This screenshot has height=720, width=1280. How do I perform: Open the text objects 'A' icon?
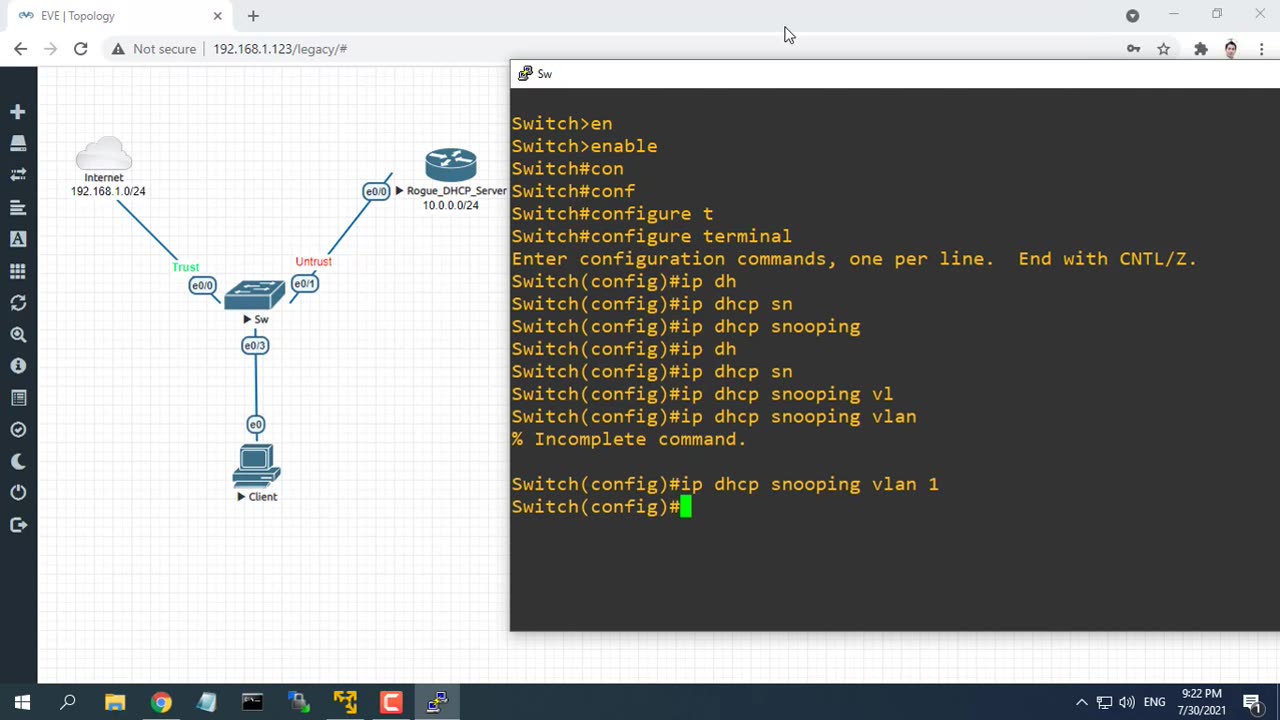click(18, 239)
